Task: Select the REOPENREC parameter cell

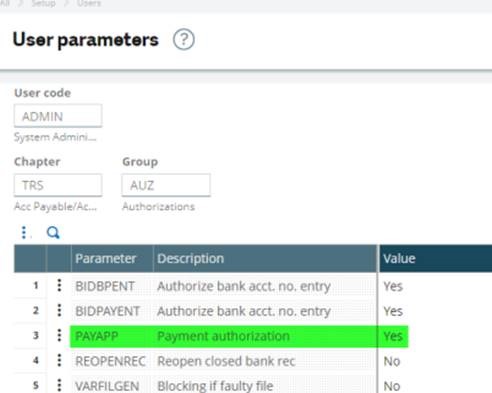Action: click(x=112, y=361)
